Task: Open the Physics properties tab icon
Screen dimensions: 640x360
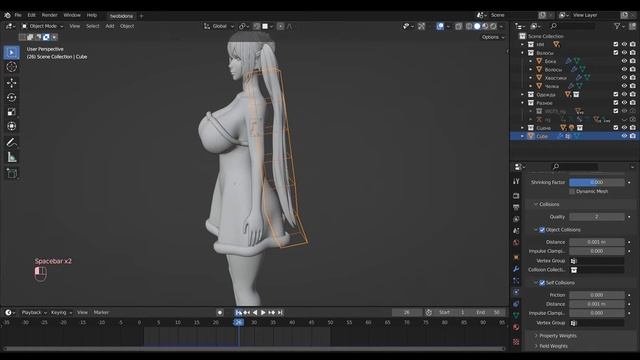Action: (516, 292)
